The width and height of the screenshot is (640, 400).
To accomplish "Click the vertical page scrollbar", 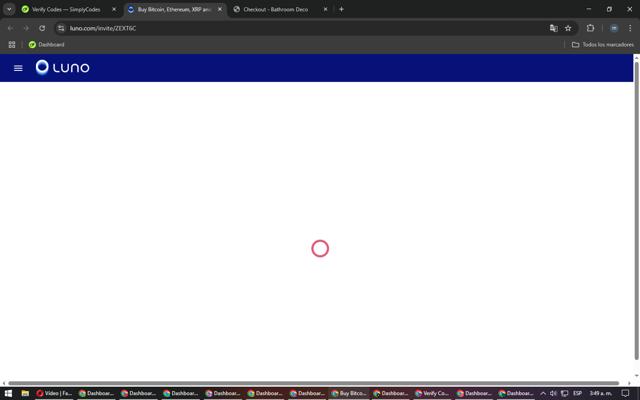I will 636,210.
